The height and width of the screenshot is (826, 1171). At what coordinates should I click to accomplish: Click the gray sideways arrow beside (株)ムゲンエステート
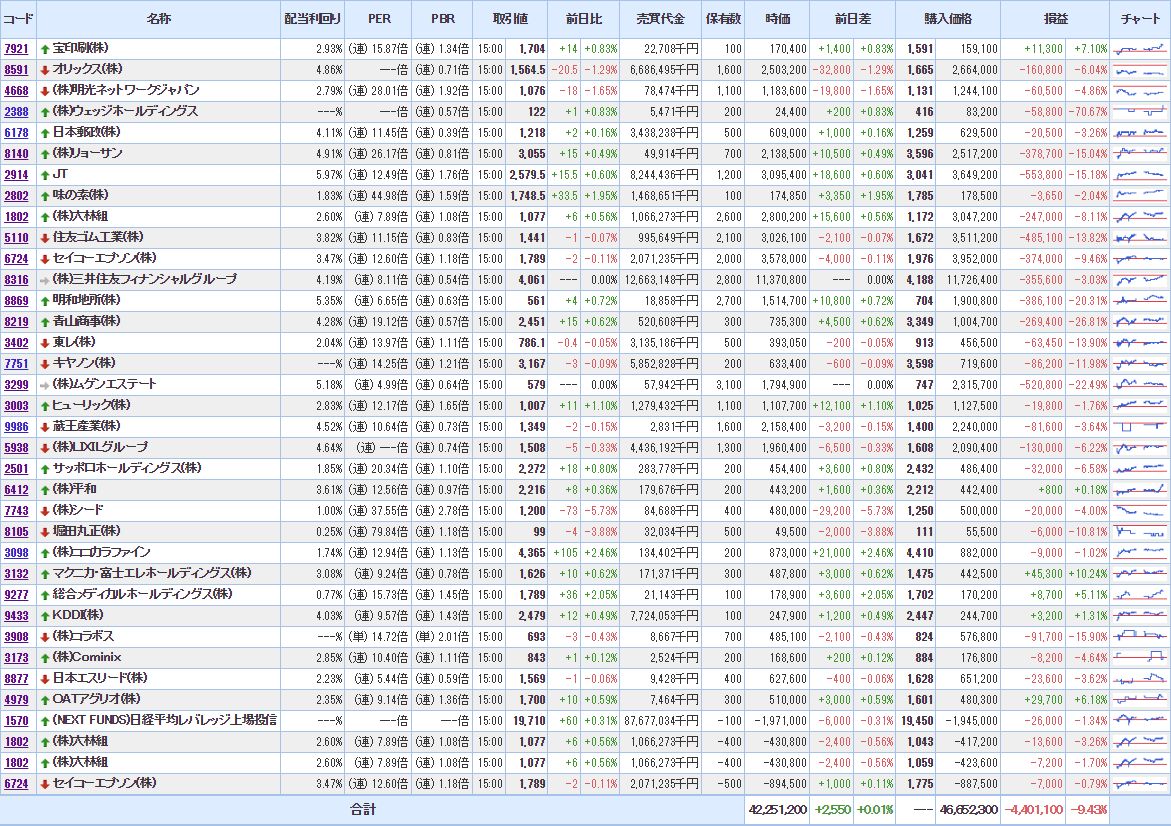pyautogui.click(x=45, y=384)
